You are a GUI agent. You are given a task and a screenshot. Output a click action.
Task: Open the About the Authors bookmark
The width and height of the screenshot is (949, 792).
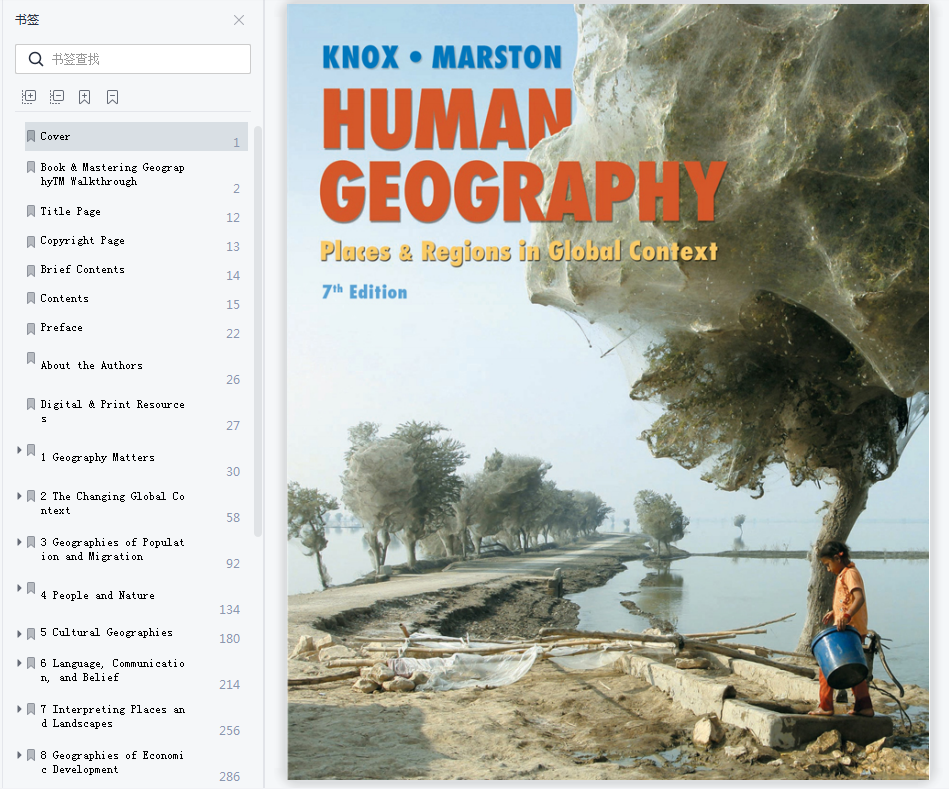[x=91, y=365]
